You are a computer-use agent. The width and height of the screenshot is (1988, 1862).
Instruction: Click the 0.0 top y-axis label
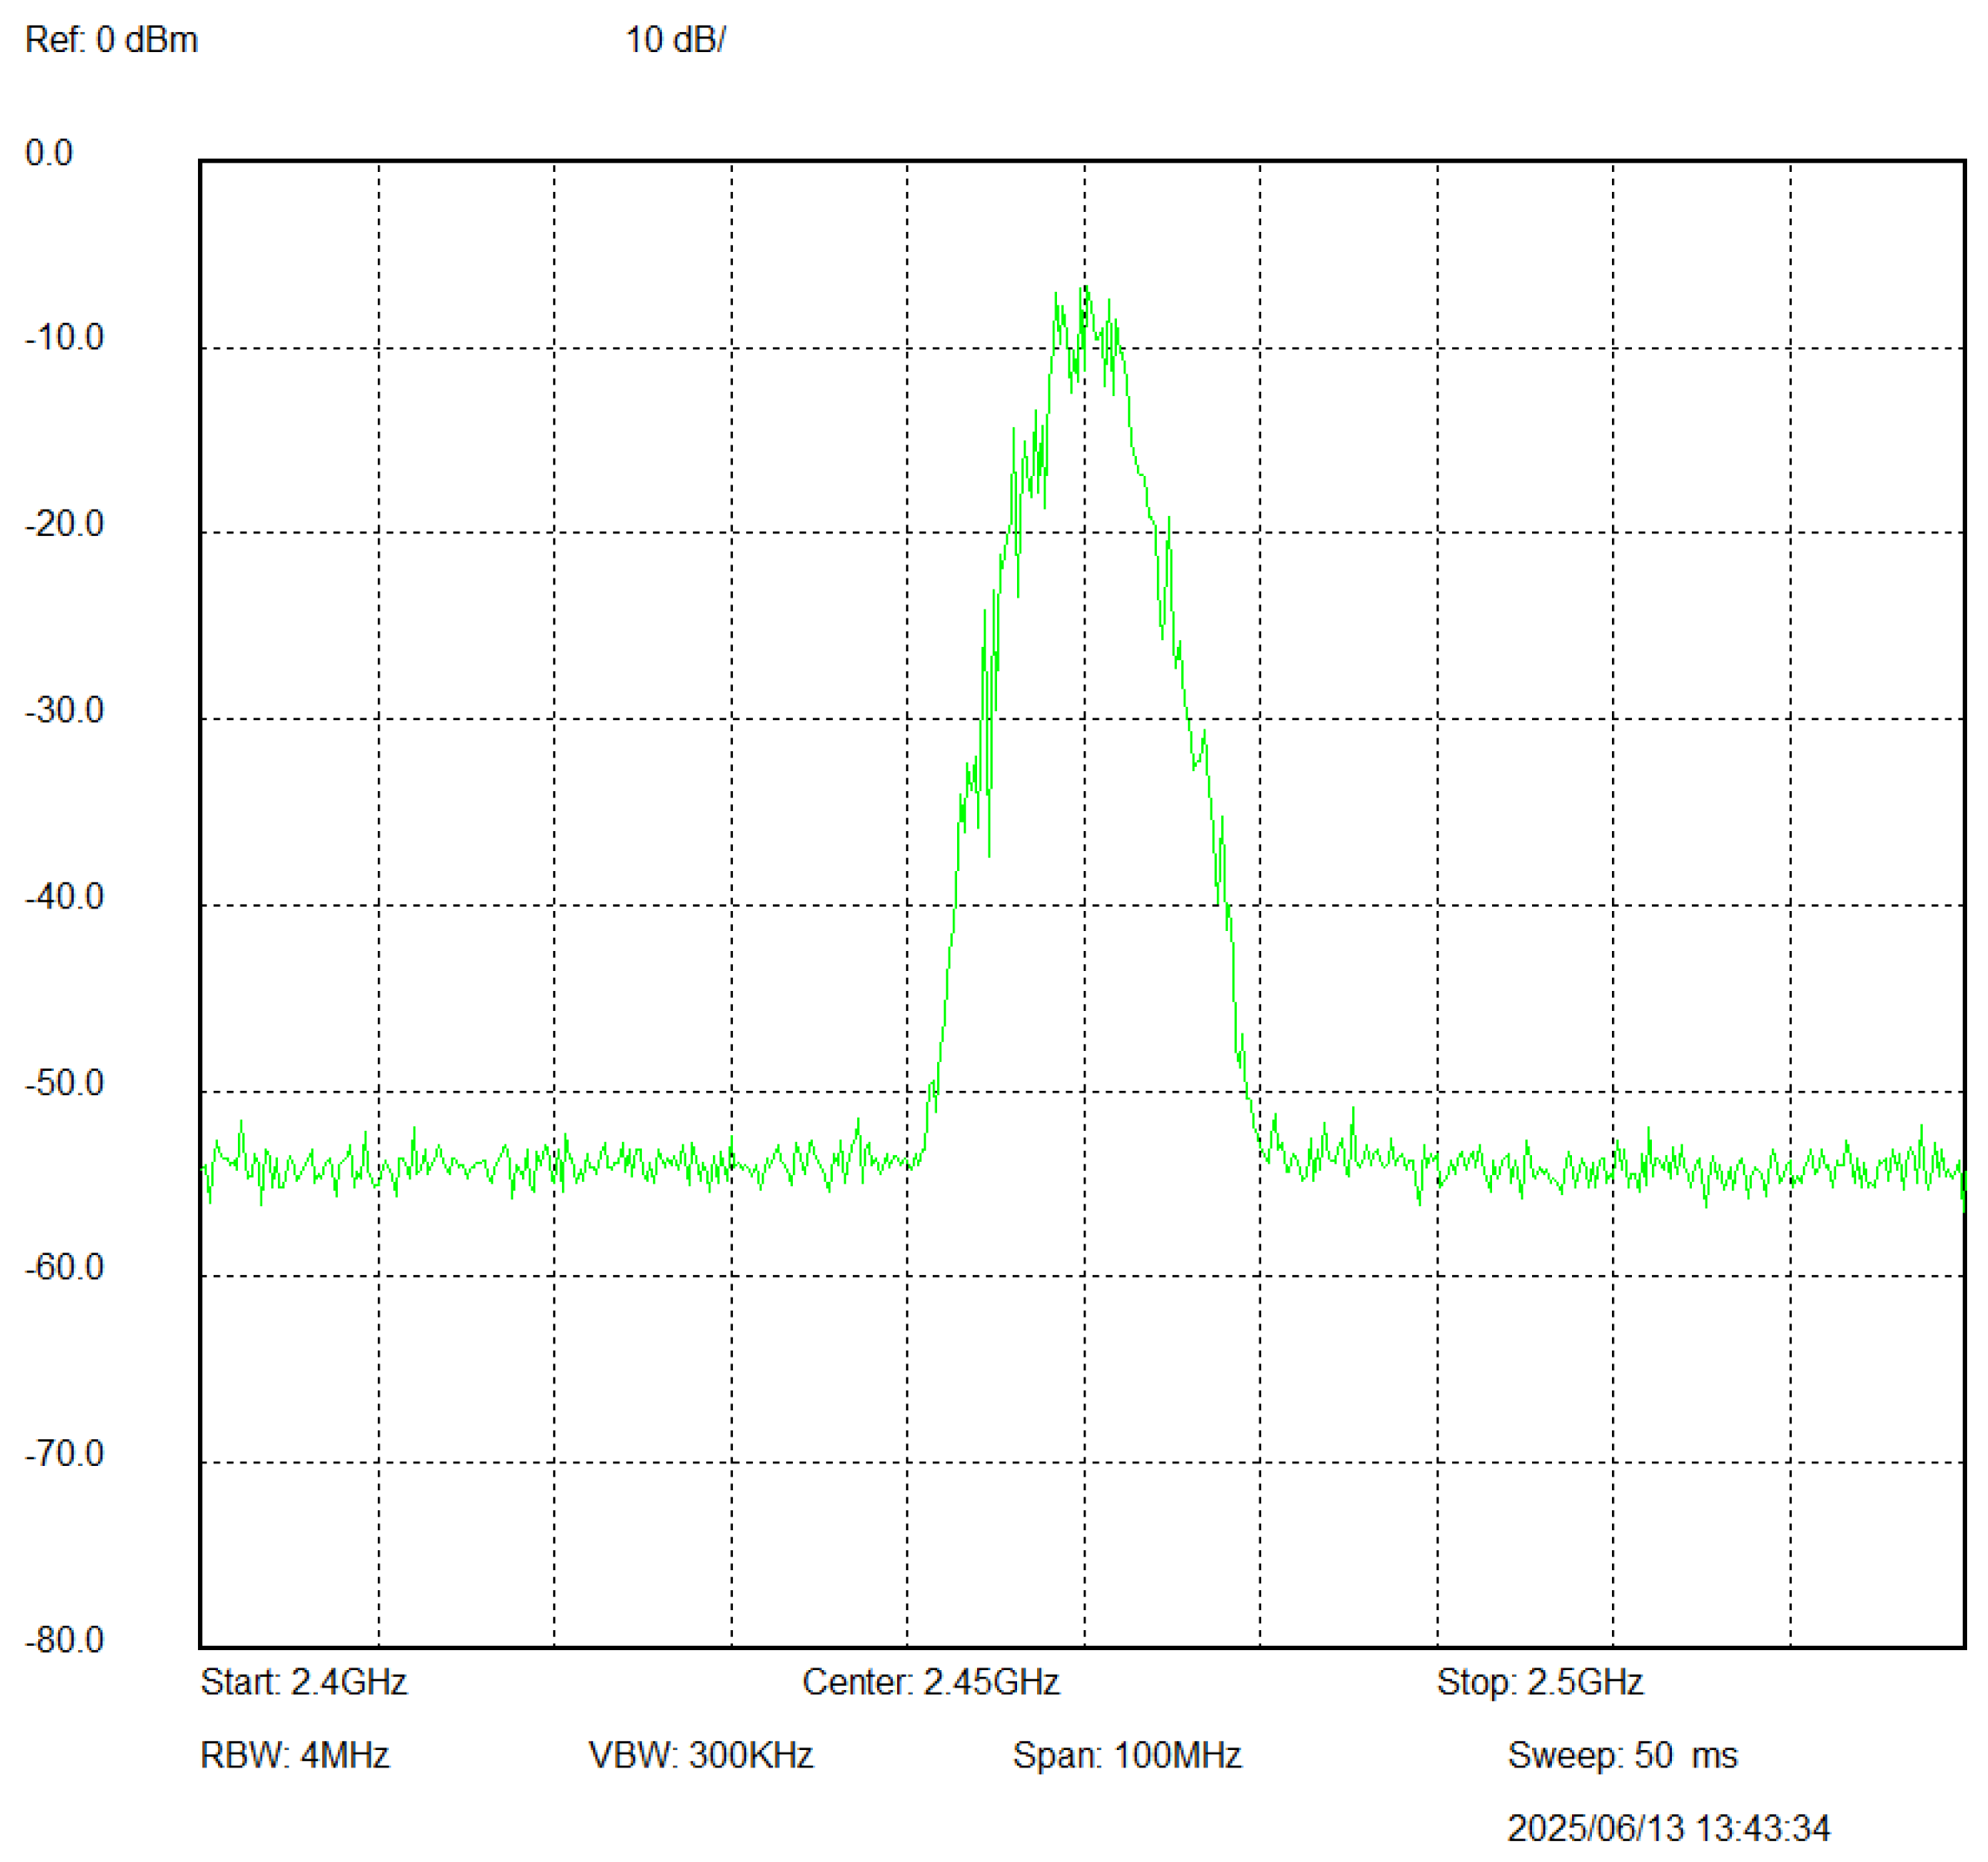point(49,153)
